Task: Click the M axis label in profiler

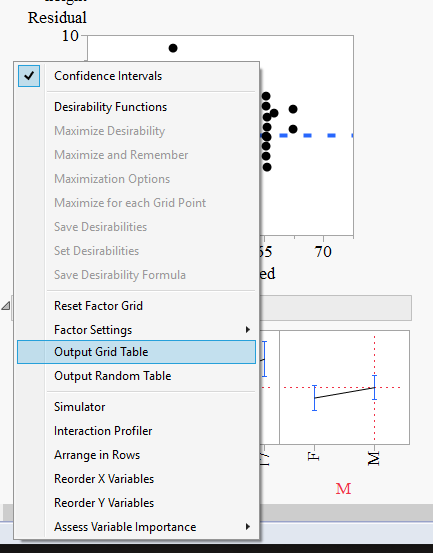Action: click(374, 458)
